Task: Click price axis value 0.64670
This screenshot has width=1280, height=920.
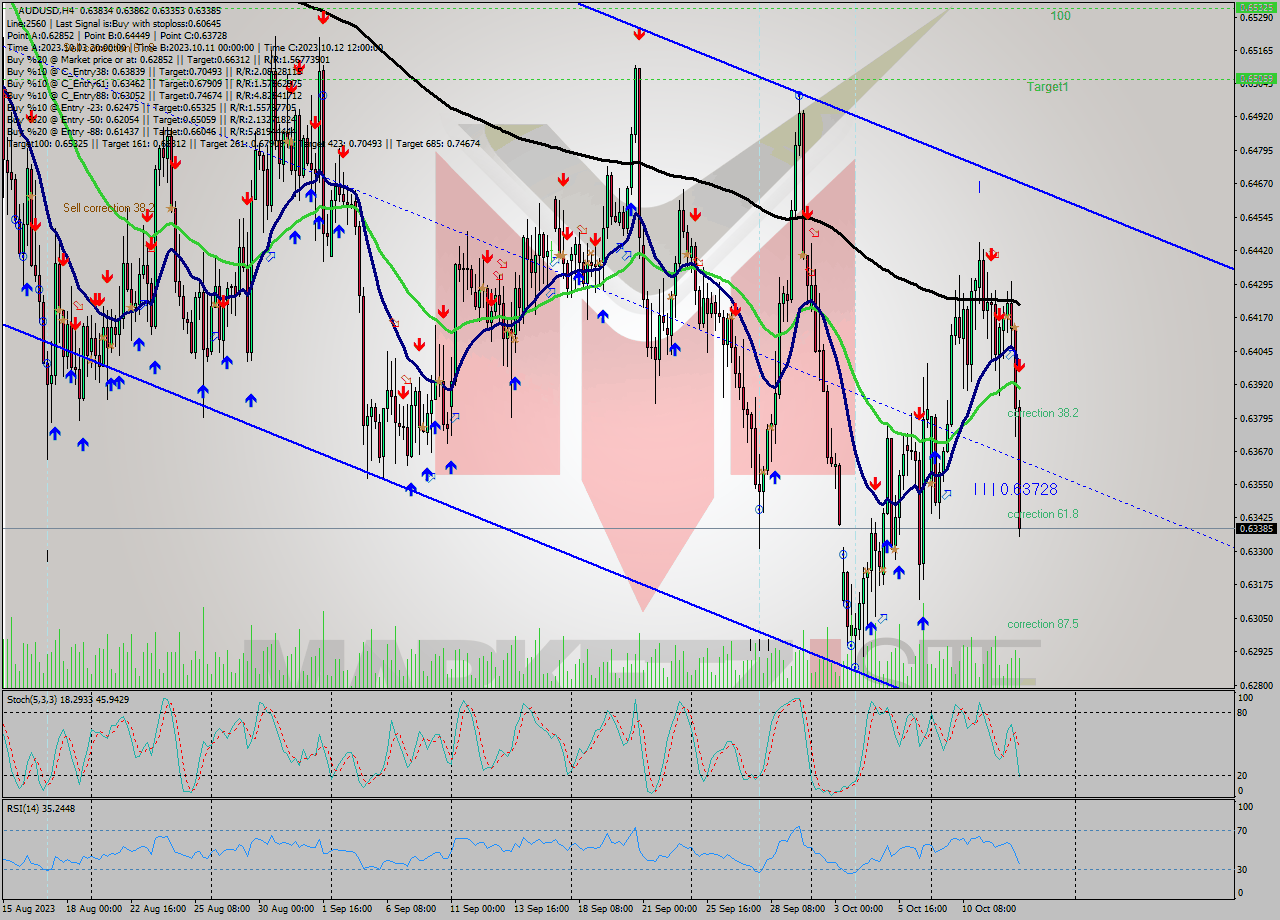Action: (1256, 184)
